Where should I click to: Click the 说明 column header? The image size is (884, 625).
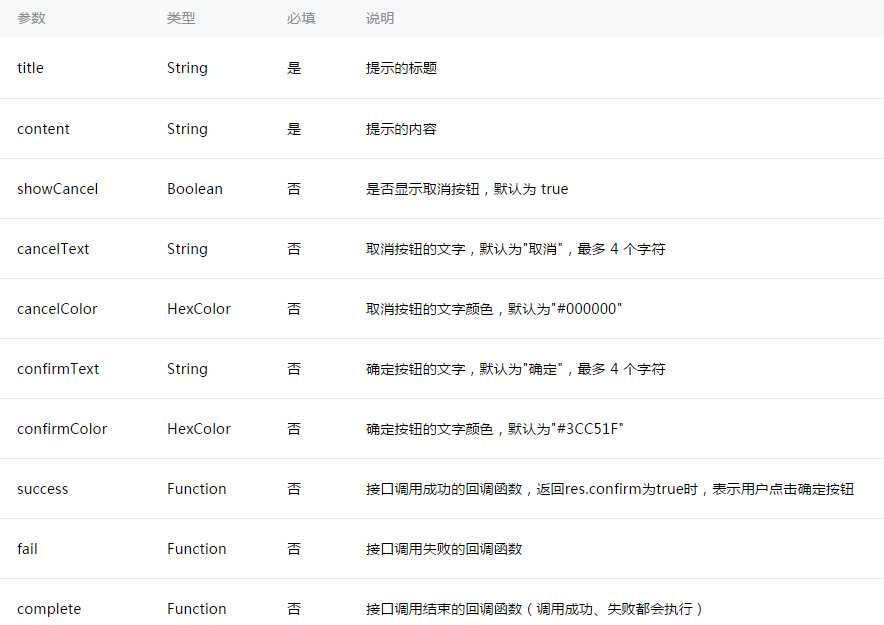point(378,18)
